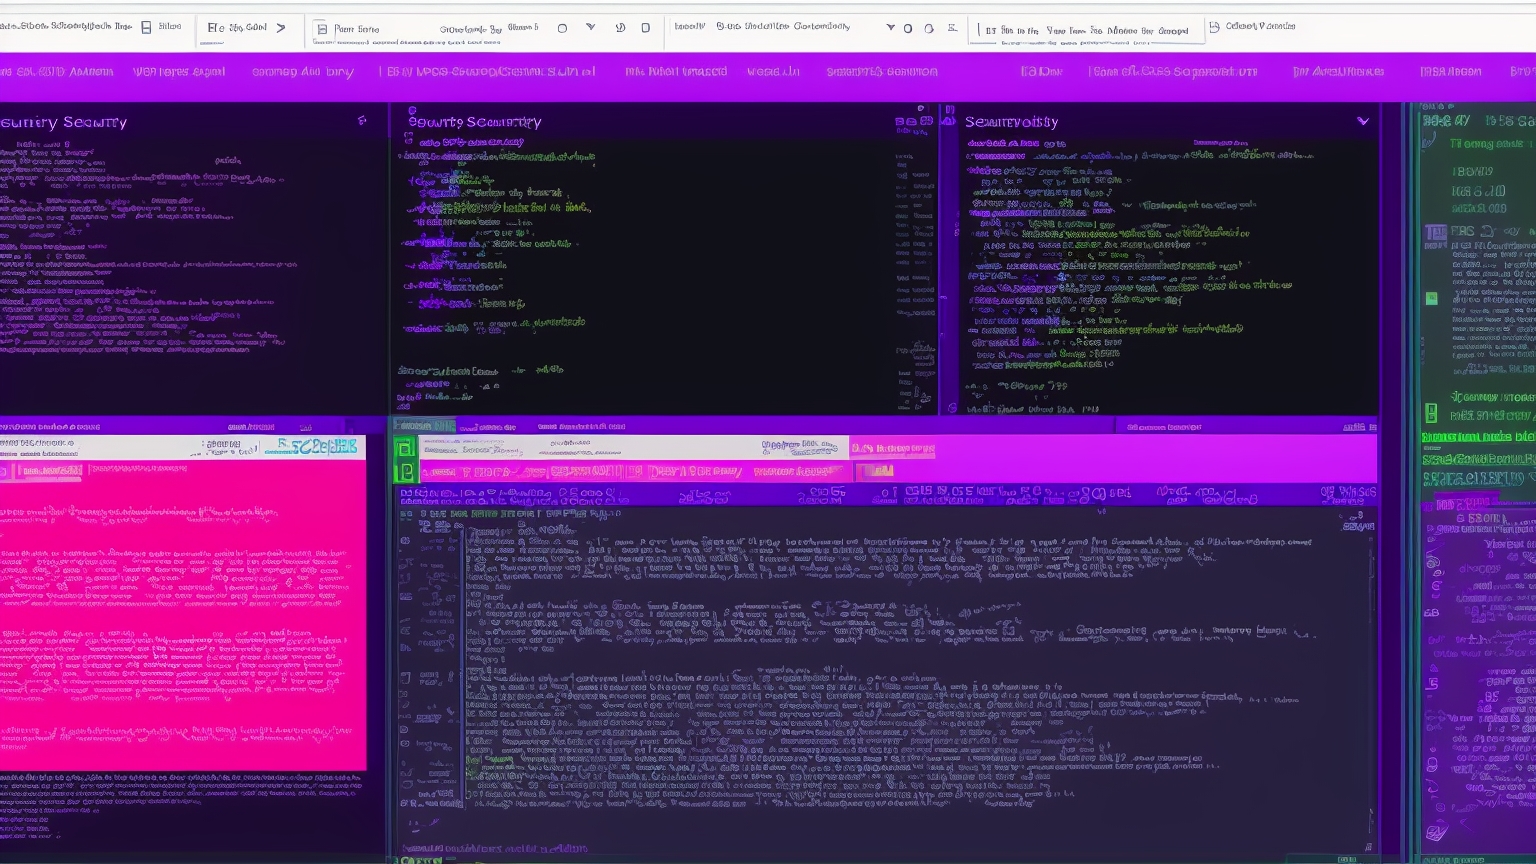Click the file icon at far right toolbar

(x=1214, y=27)
